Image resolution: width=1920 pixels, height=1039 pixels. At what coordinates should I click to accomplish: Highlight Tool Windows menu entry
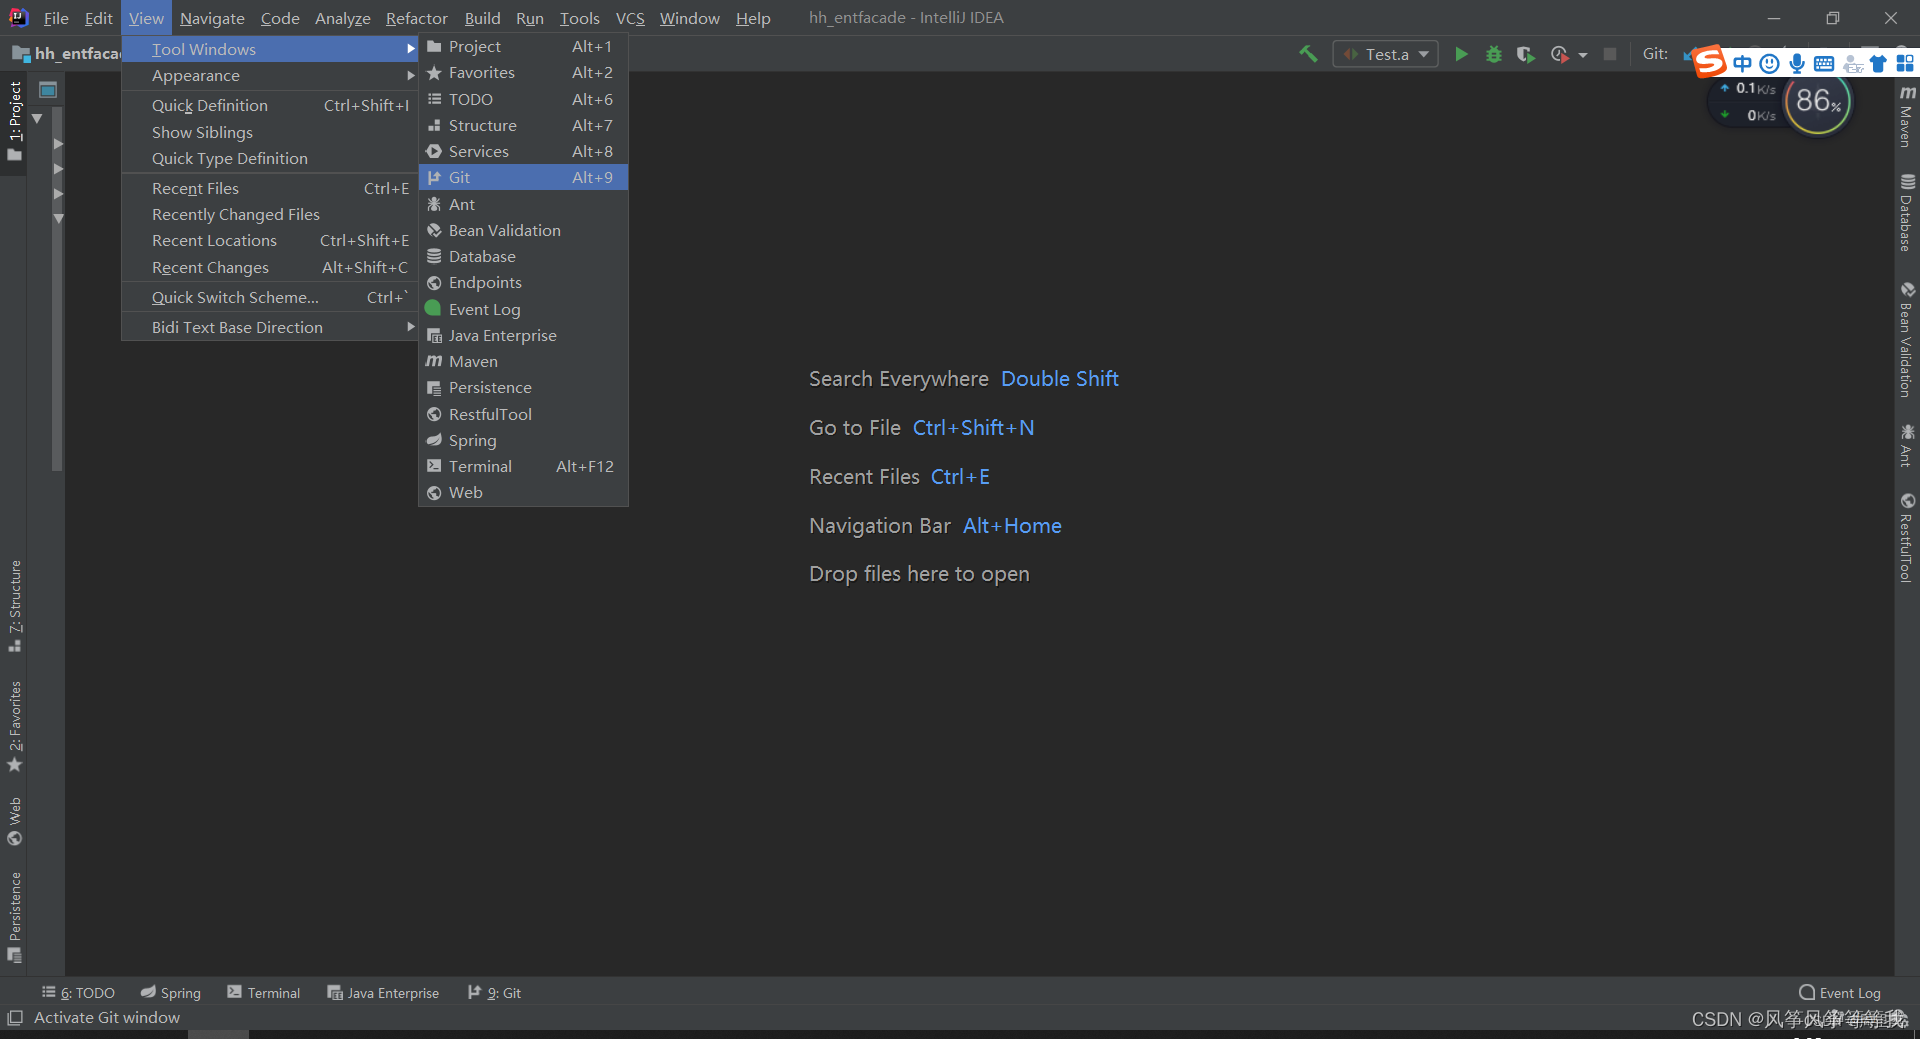tap(270, 49)
